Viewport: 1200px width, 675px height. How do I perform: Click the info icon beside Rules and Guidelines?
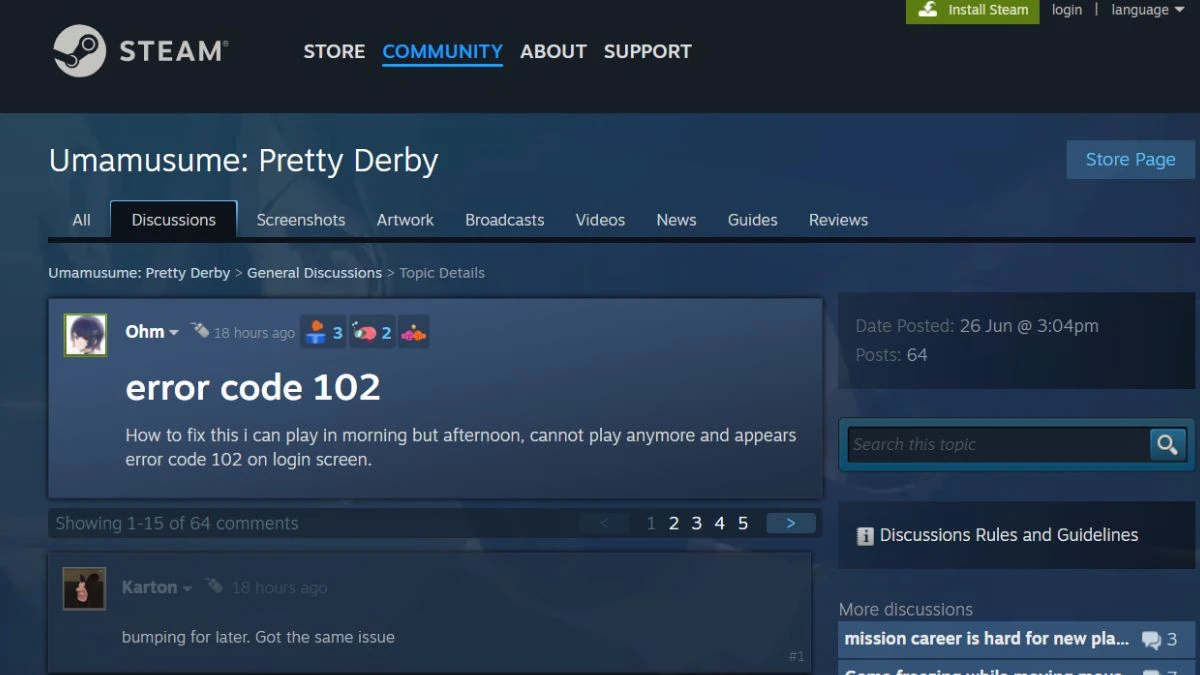pos(865,536)
